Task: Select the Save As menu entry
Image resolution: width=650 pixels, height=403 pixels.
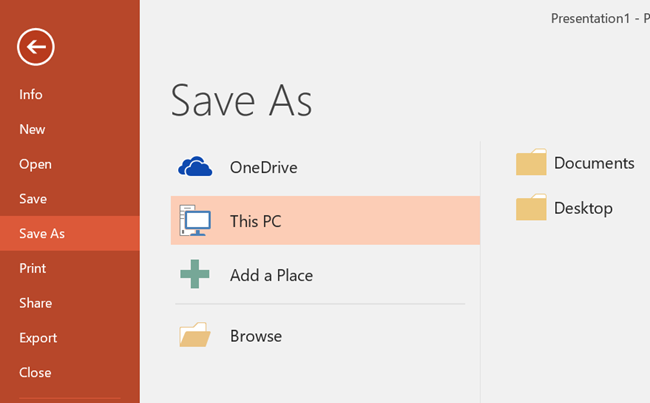Action: point(42,233)
